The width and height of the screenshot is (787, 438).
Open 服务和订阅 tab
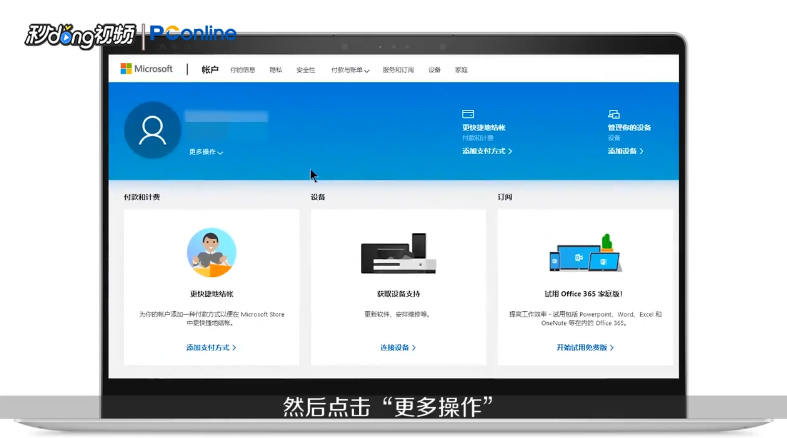click(398, 70)
